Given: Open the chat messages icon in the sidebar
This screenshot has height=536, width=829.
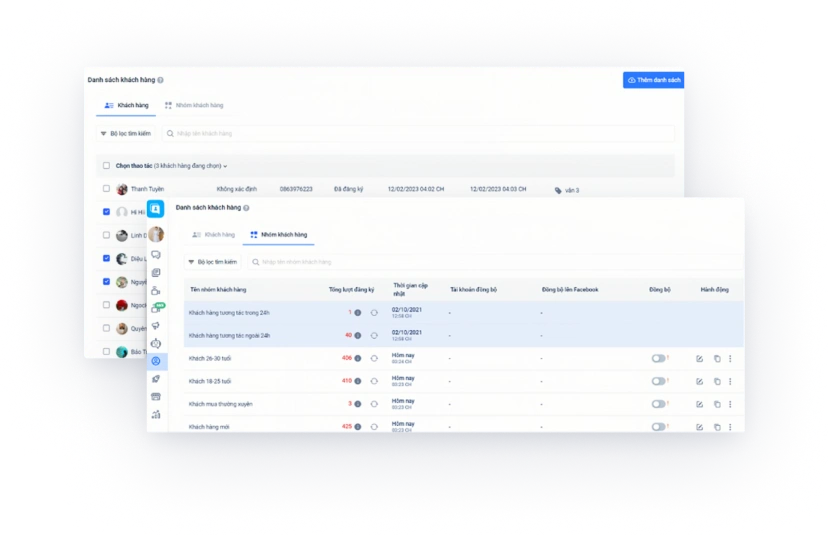Looking at the screenshot, I should (156, 255).
